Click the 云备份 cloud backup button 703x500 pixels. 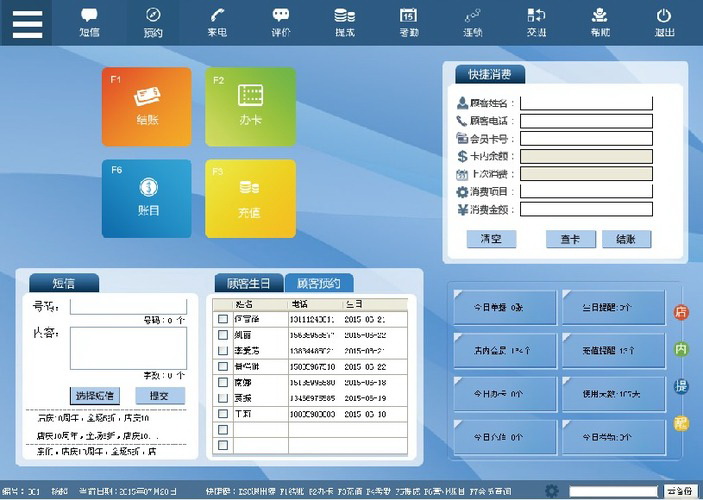click(x=679, y=491)
